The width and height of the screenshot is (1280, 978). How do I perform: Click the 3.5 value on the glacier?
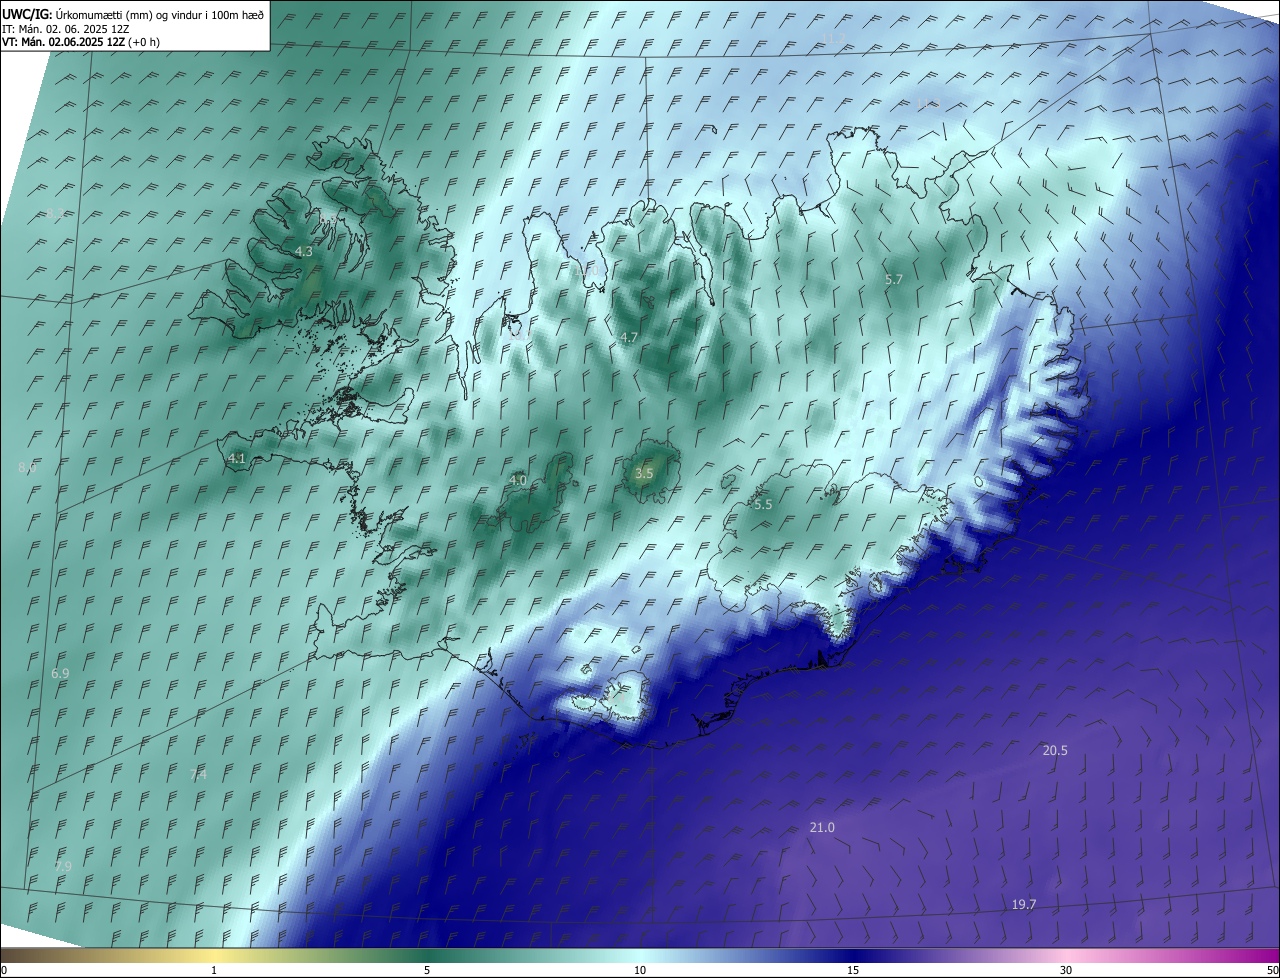644,473
